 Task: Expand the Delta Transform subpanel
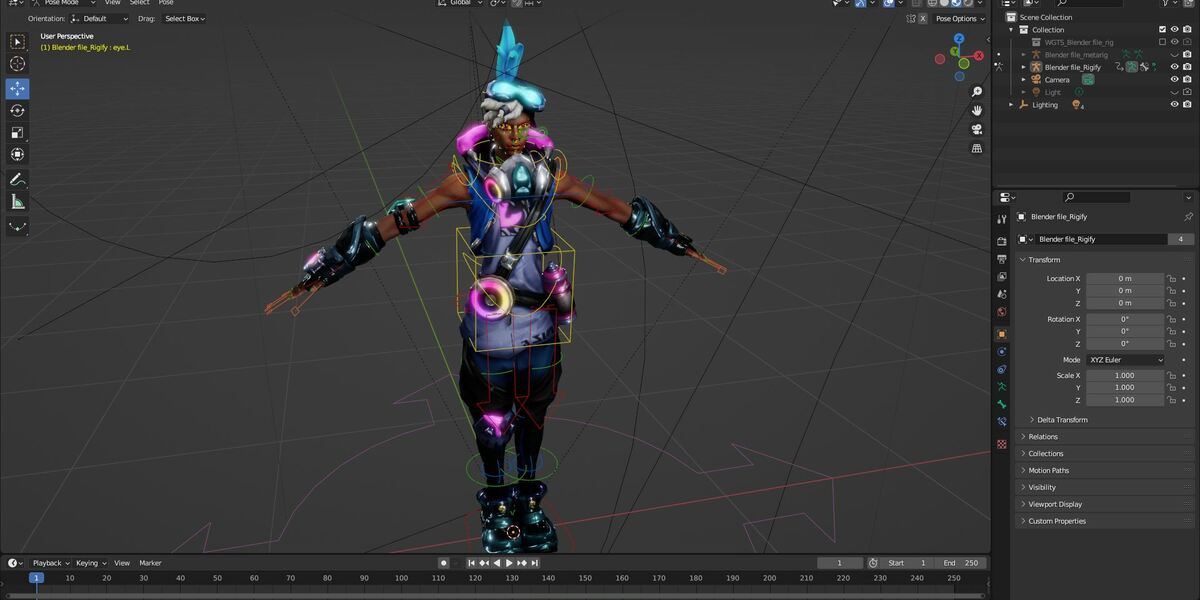click(1060, 420)
